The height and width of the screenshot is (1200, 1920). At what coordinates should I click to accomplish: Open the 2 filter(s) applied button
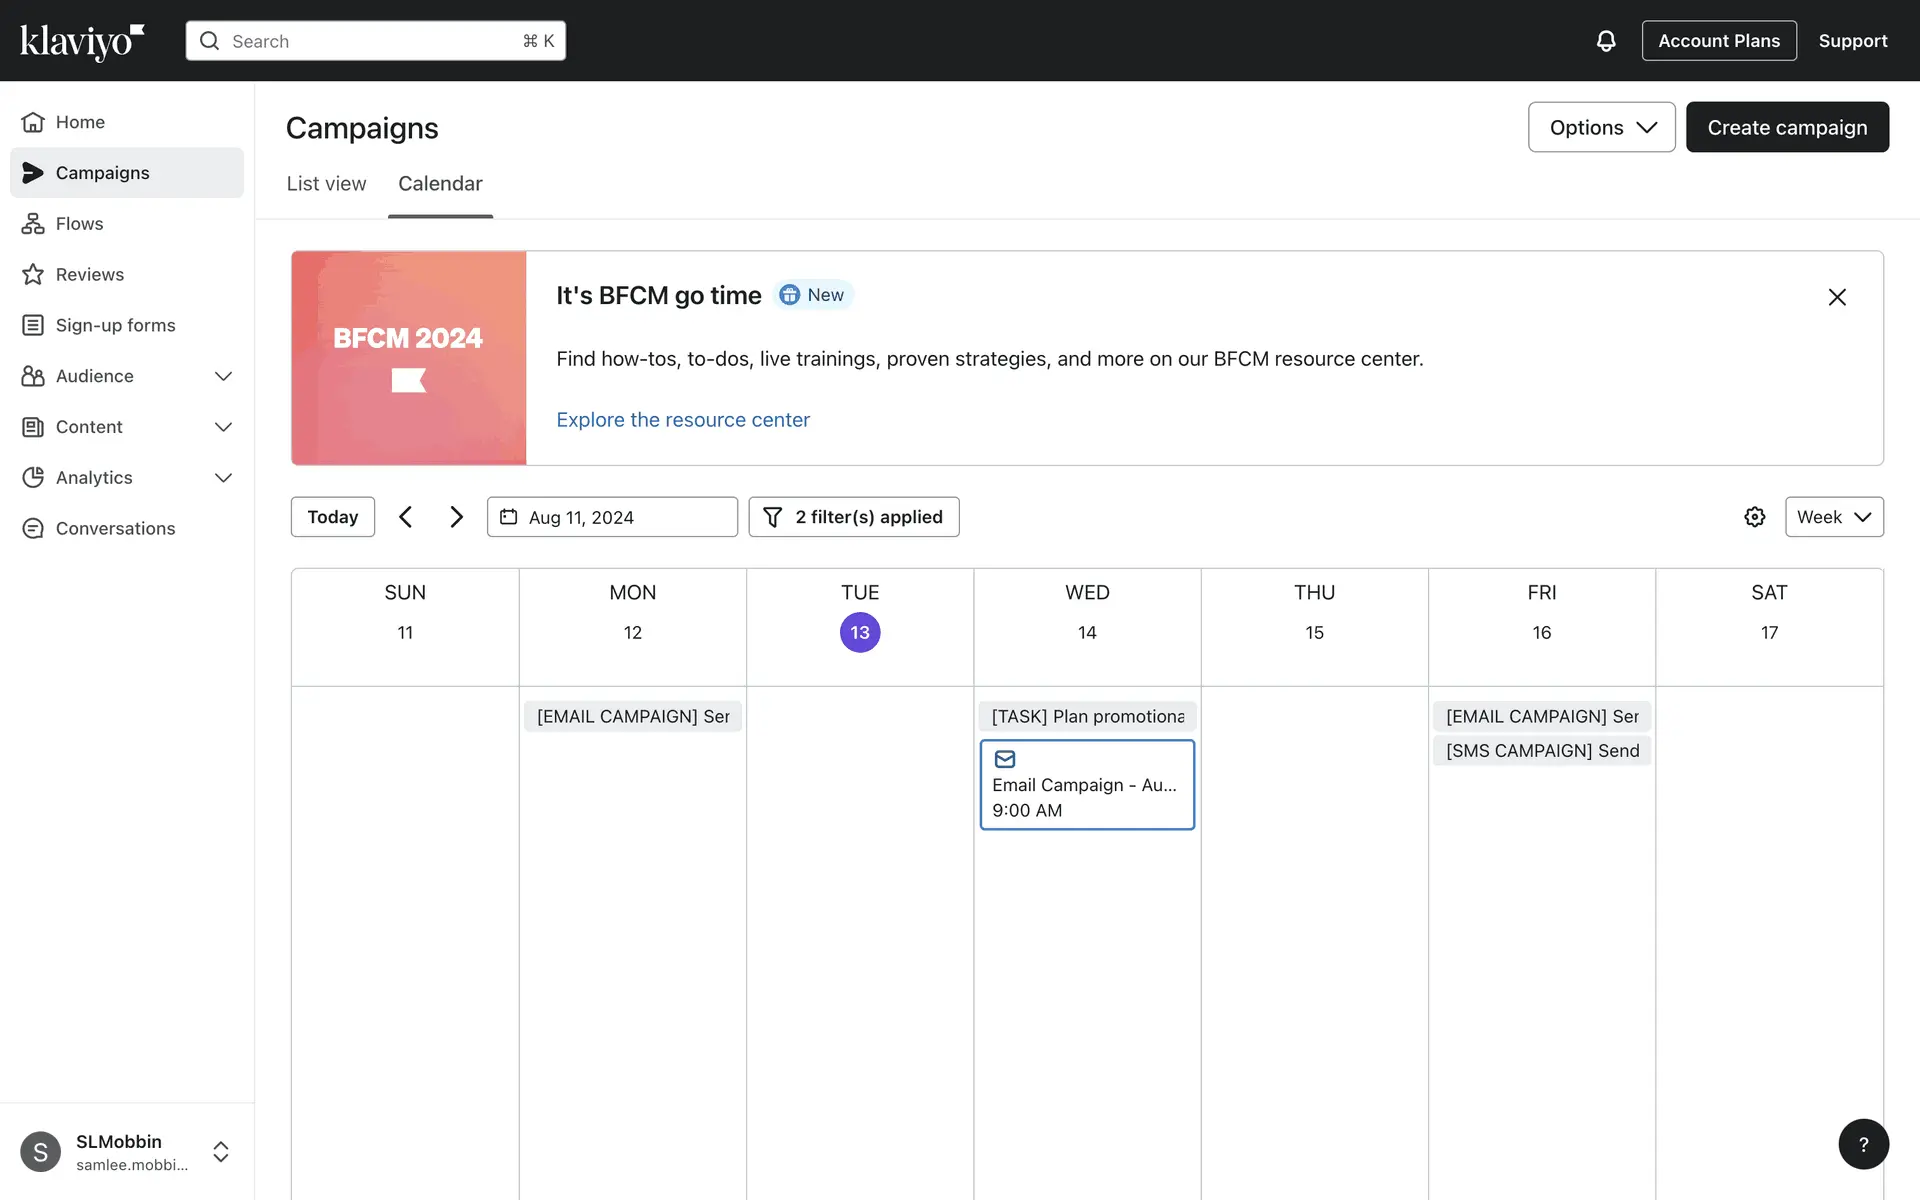[x=853, y=517]
